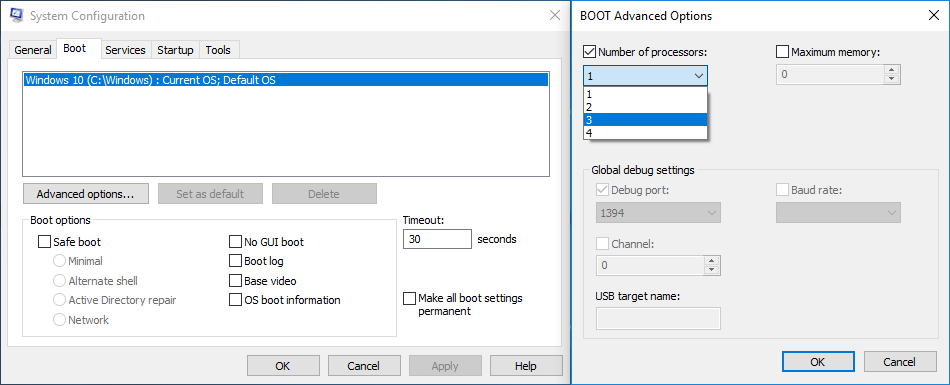Open the Startup tab

[175, 50]
